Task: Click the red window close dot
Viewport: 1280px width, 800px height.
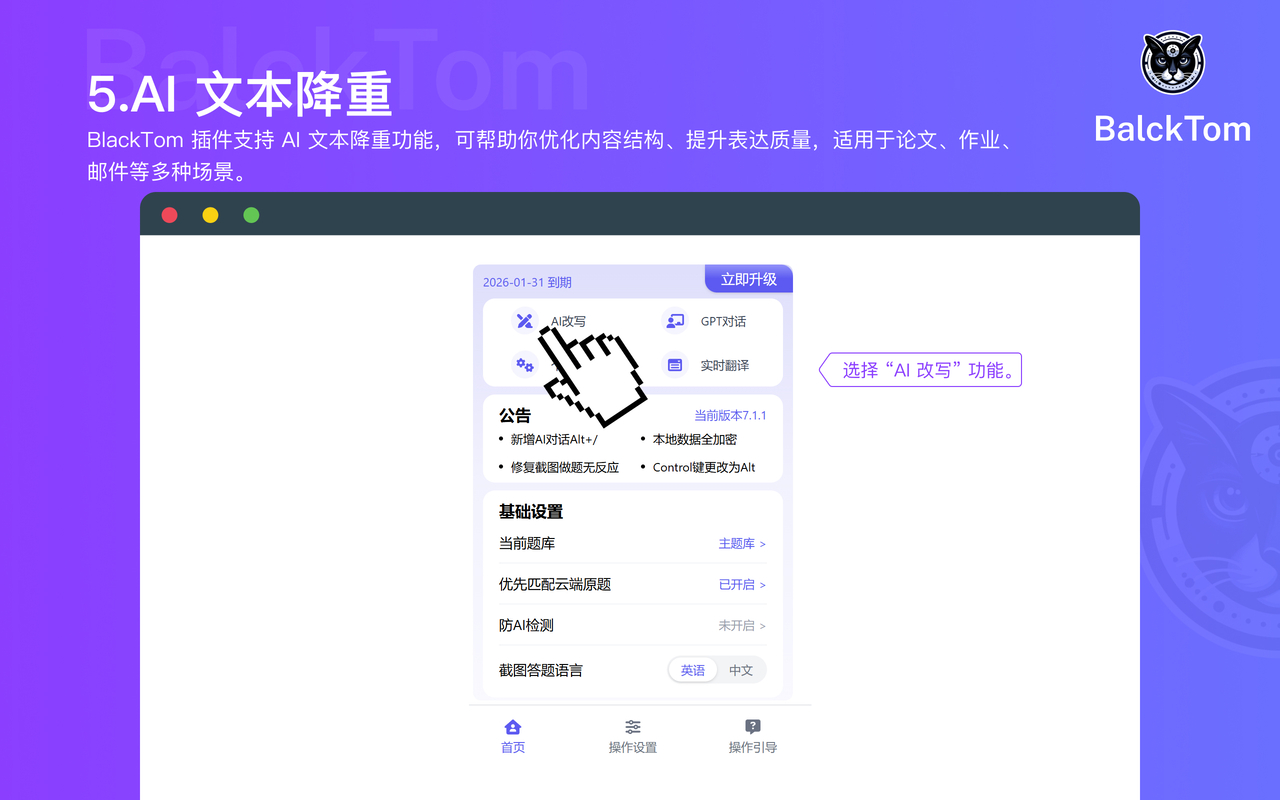Action: (x=170, y=215)
